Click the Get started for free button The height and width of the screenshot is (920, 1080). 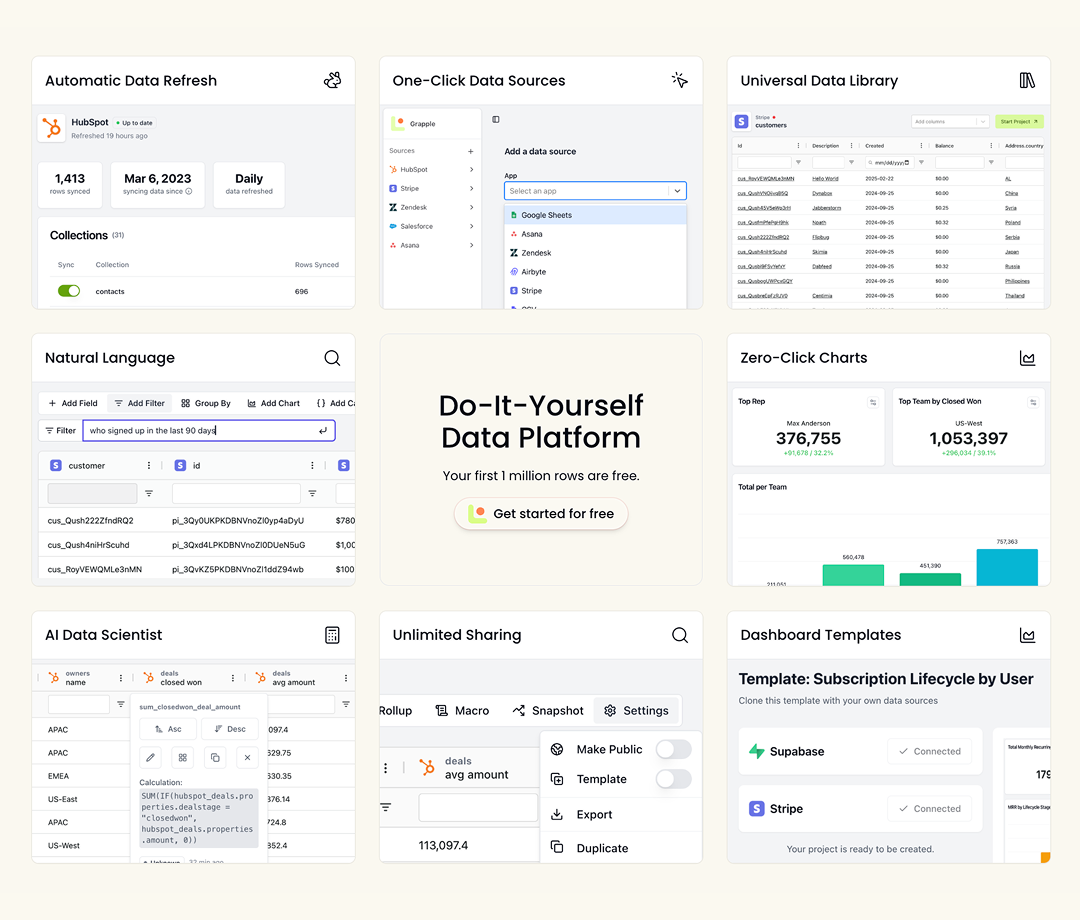(x=541, y=514)
